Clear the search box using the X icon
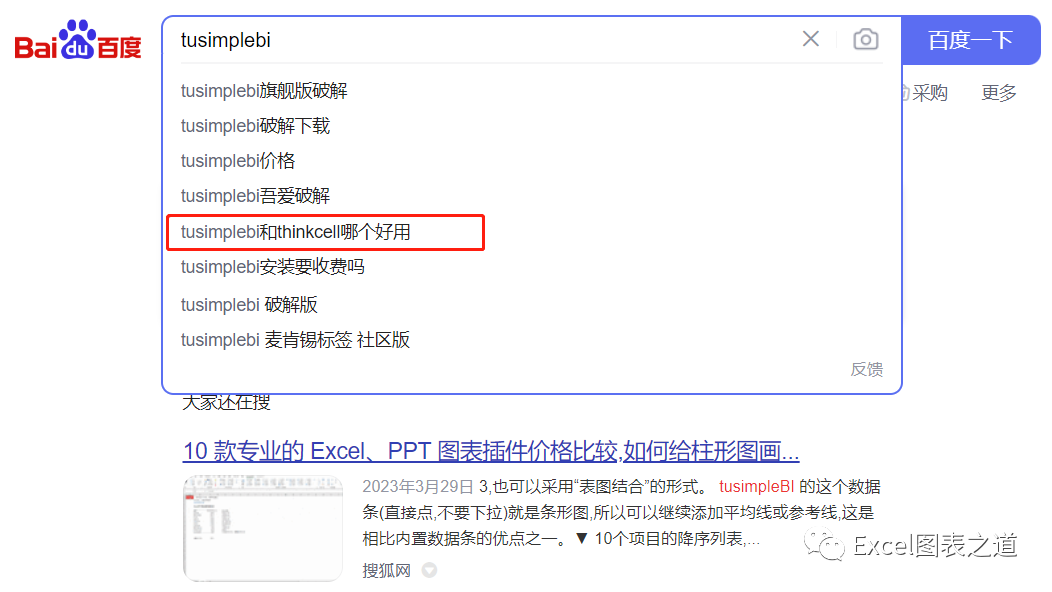 point(810,39)
